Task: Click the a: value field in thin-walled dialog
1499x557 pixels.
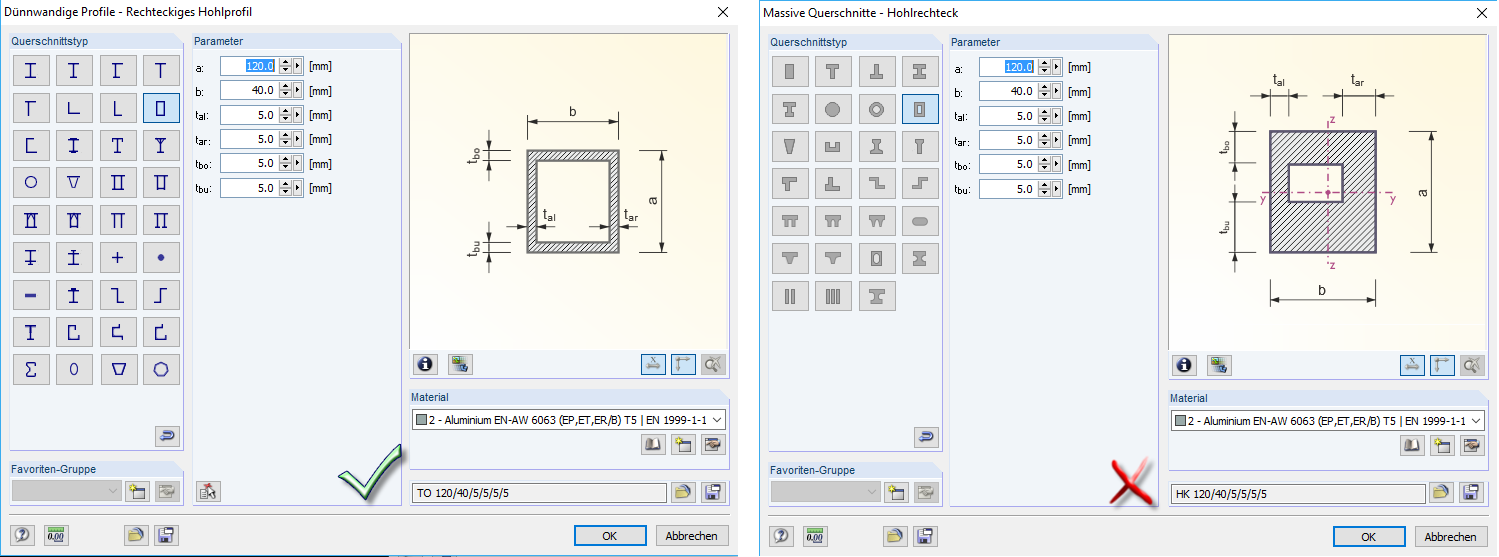Action: [x=249, y=66]
